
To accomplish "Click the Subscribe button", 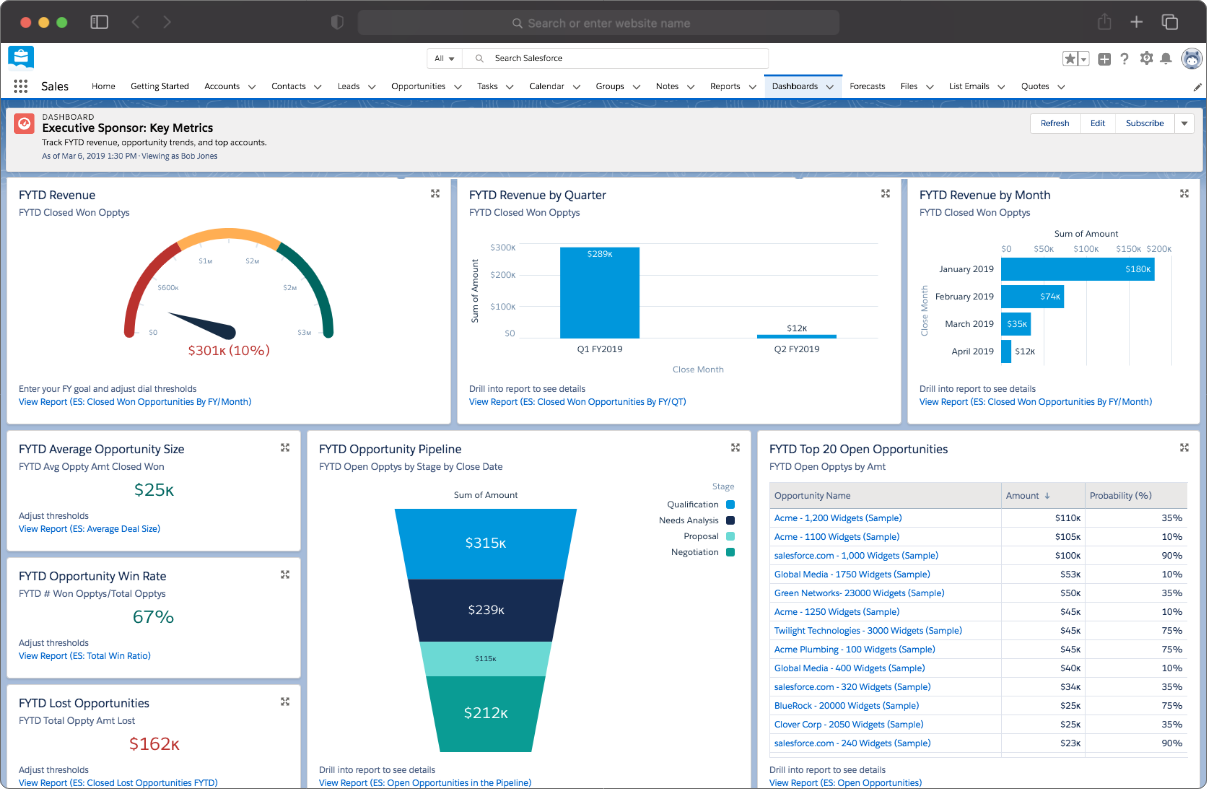I will [x=1145, y=124].
